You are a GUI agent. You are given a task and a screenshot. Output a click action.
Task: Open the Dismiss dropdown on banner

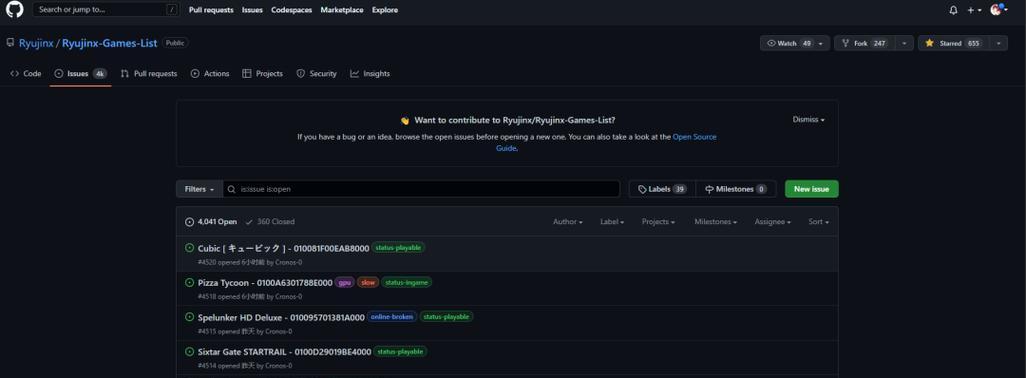point(809,120)
